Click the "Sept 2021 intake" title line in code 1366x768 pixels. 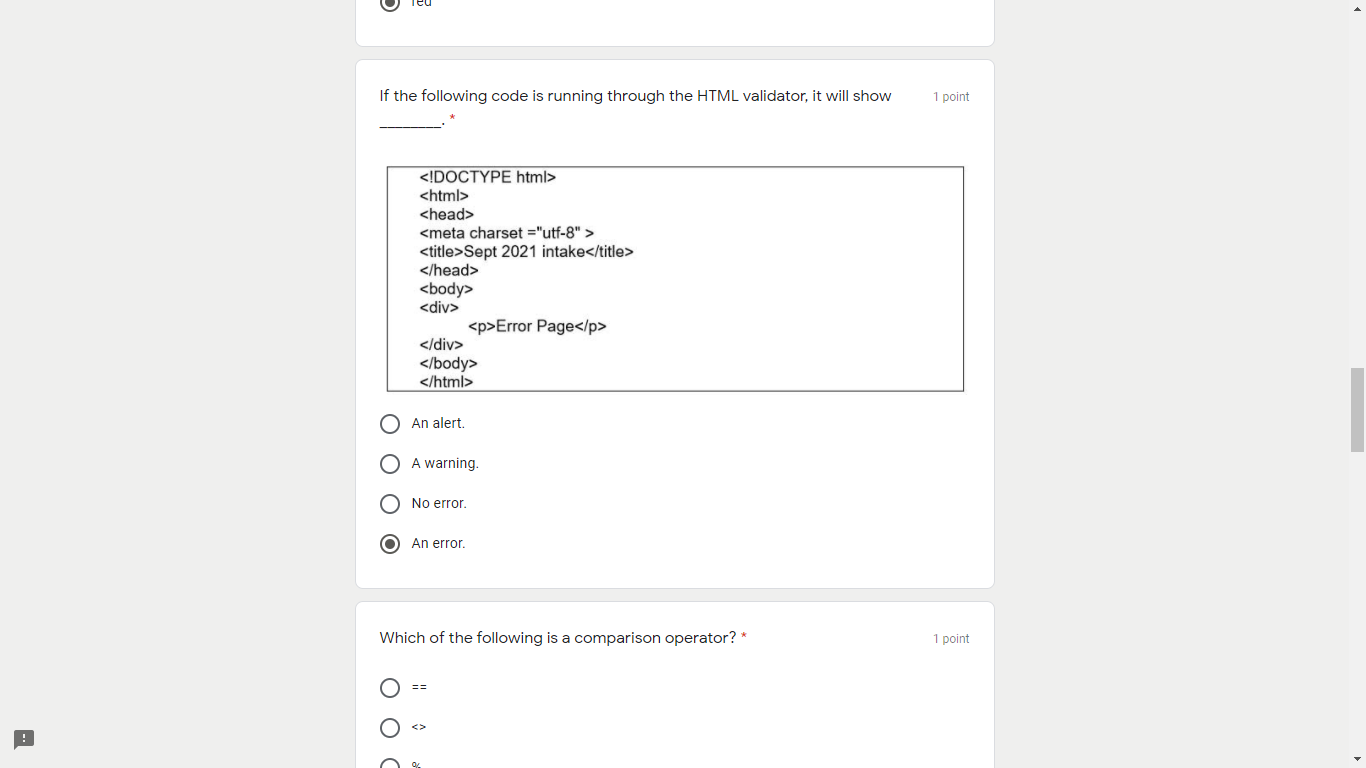(525, 251)
